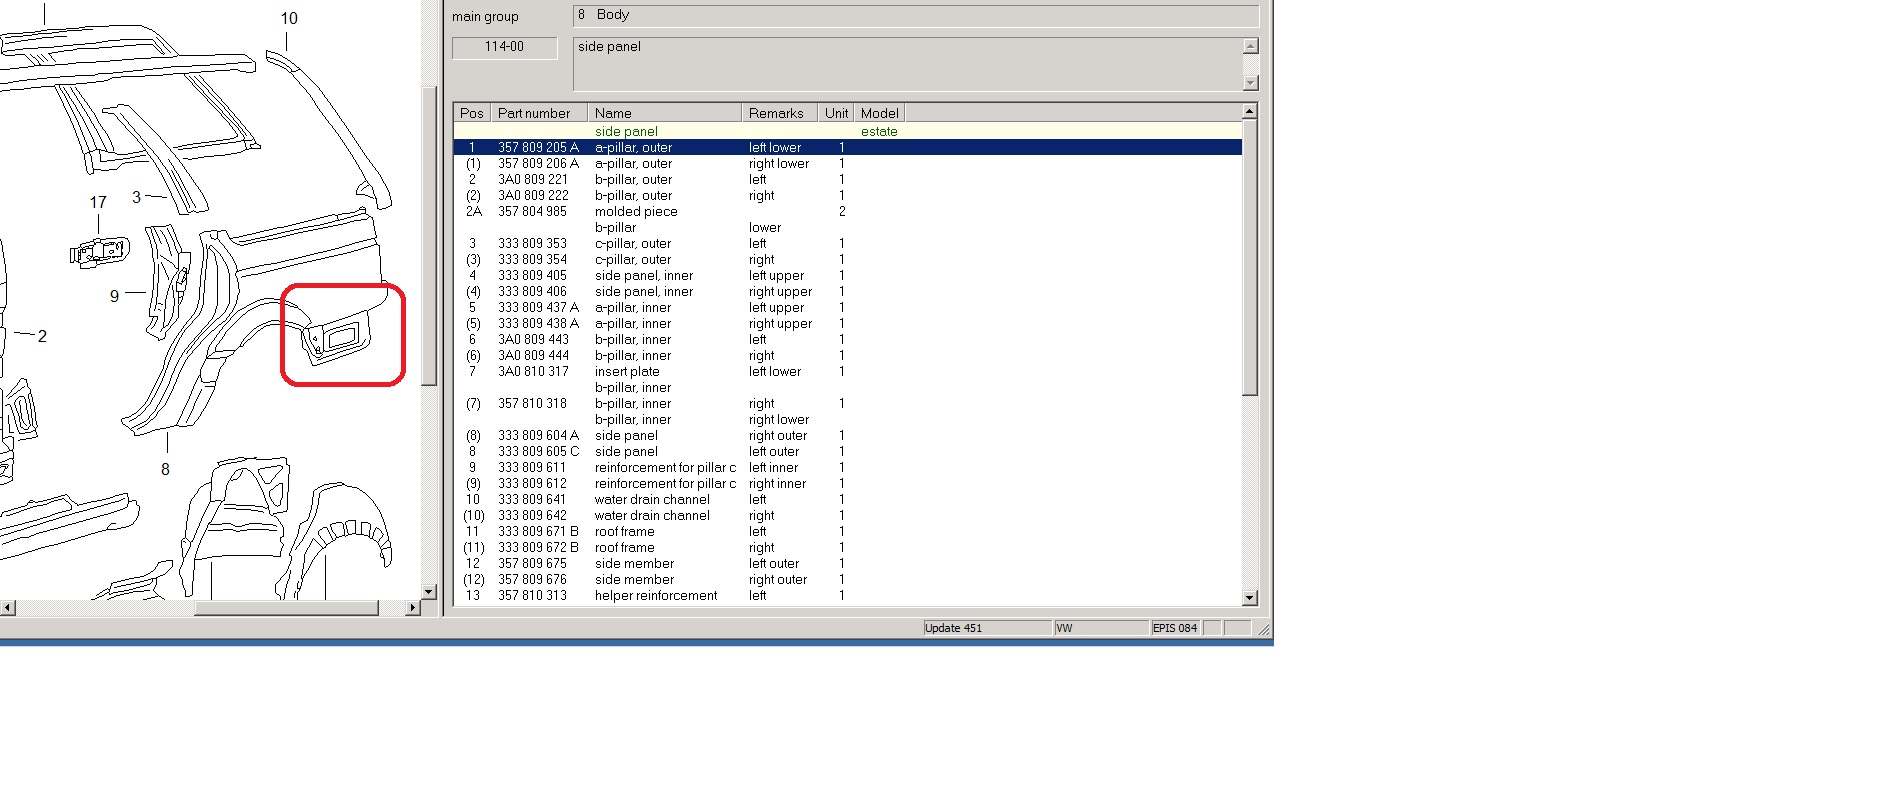Select the 3A0 809 221 b-pillar outer row
This screenshot has width=1880, height=800.
634,180
